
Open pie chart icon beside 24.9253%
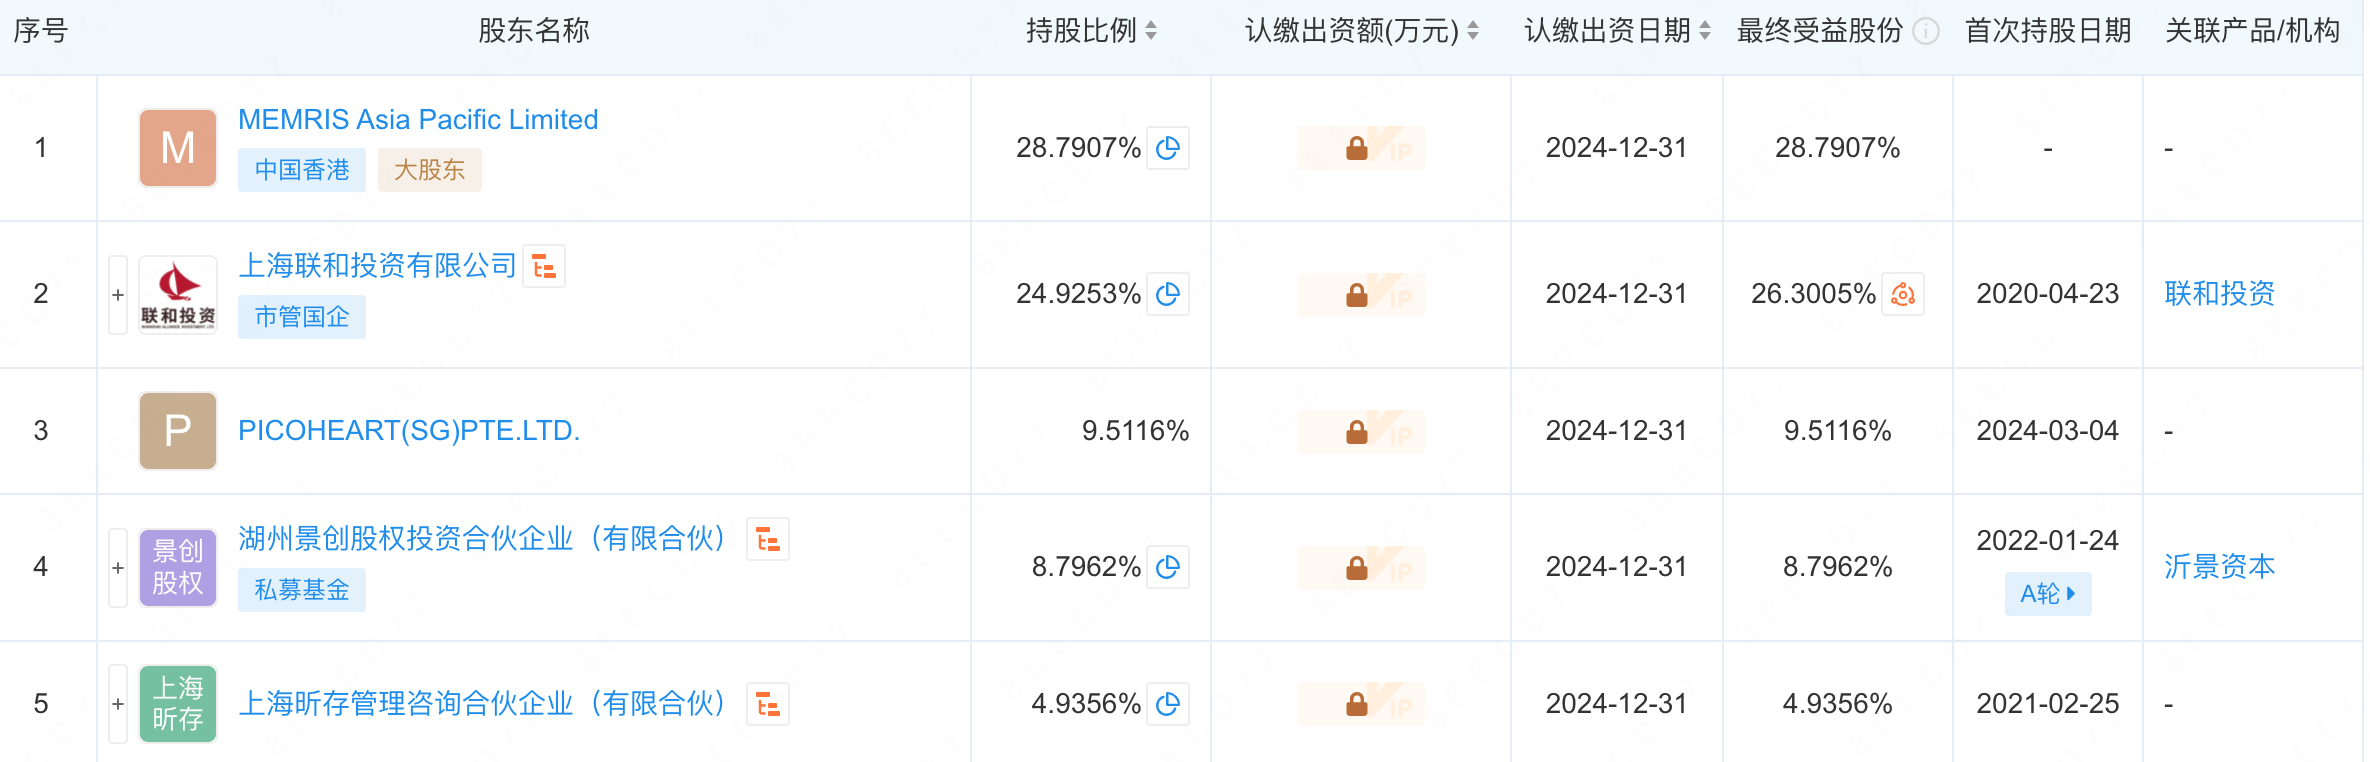point(1167,294)
